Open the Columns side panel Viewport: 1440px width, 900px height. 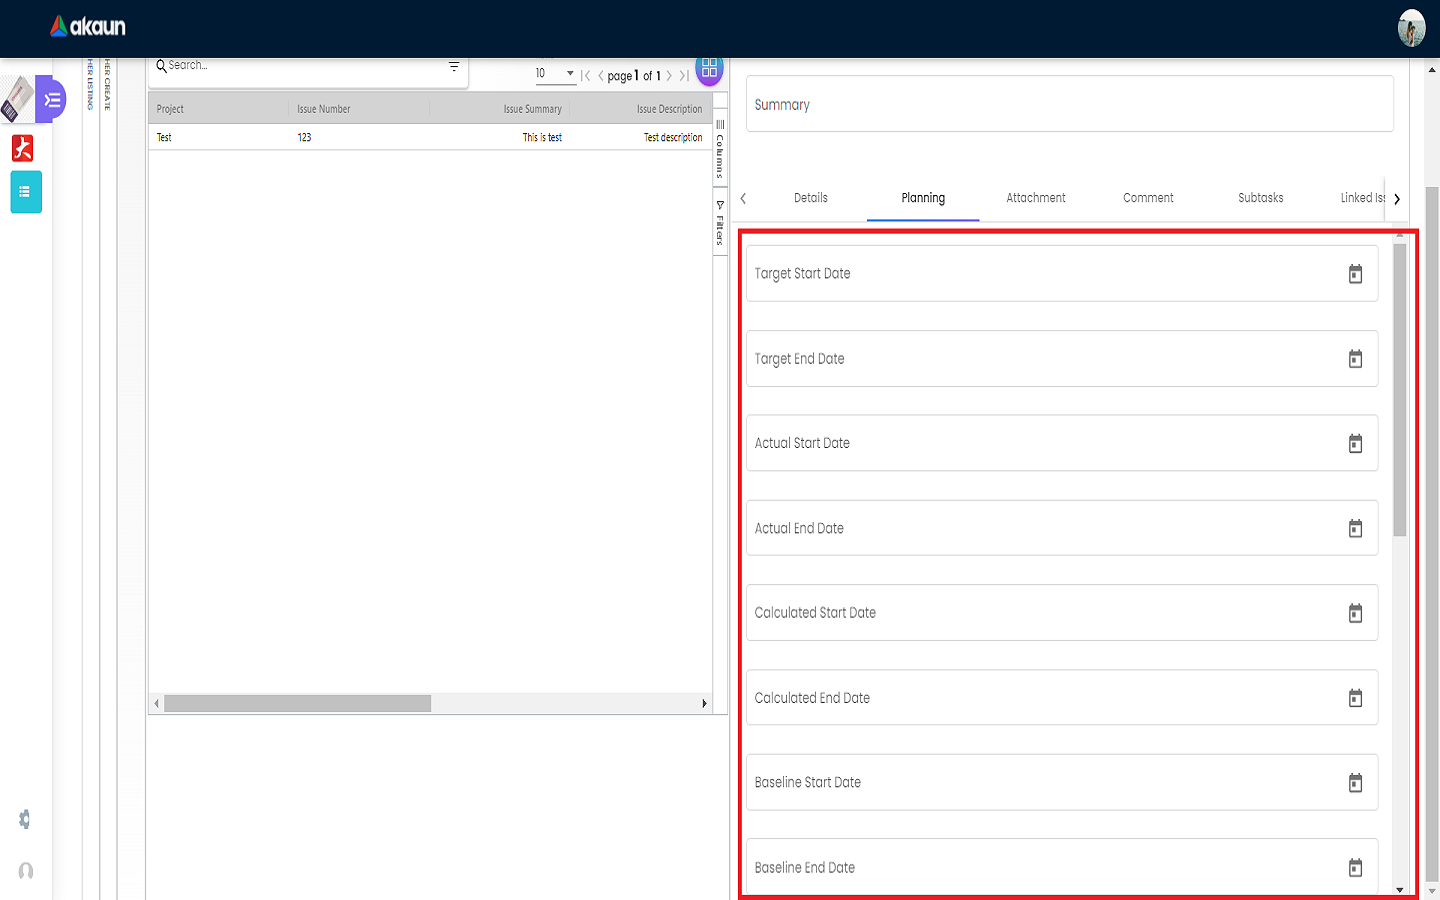coord(720,148)
